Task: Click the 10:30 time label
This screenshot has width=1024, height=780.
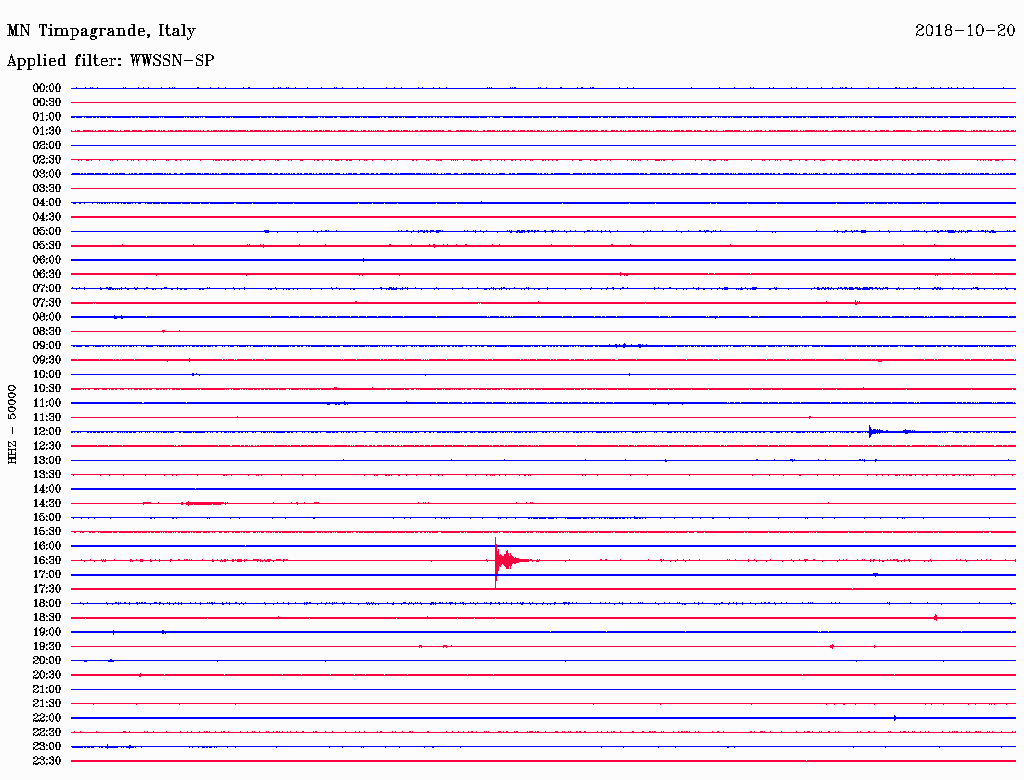Action: [47, 389]
